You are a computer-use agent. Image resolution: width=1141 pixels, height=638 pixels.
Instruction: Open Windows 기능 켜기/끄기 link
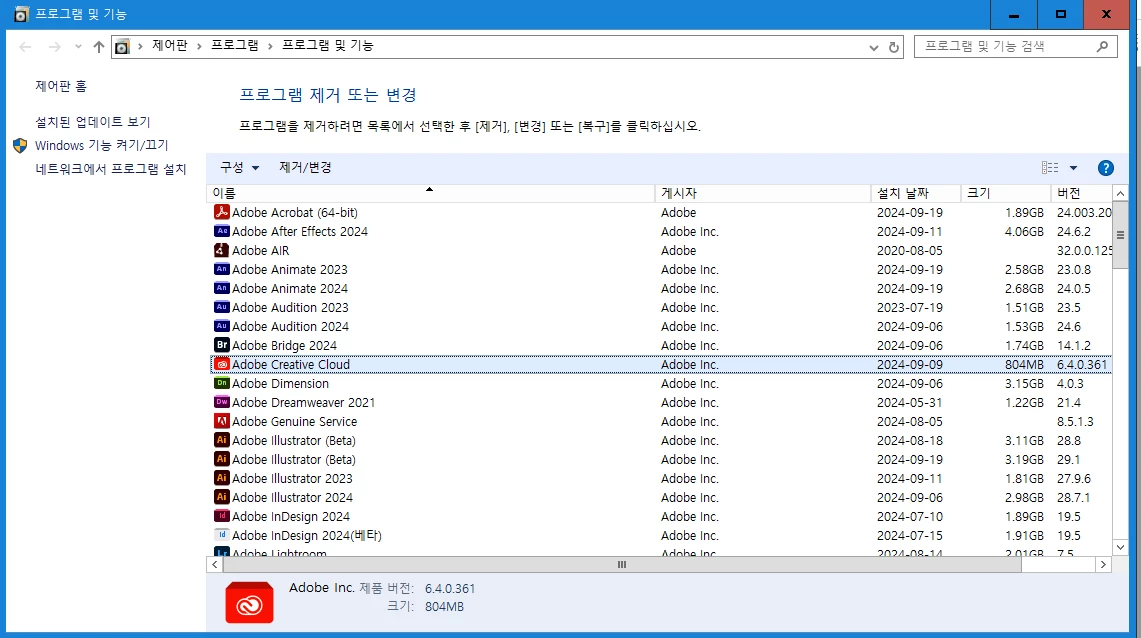tap(101, 145)
